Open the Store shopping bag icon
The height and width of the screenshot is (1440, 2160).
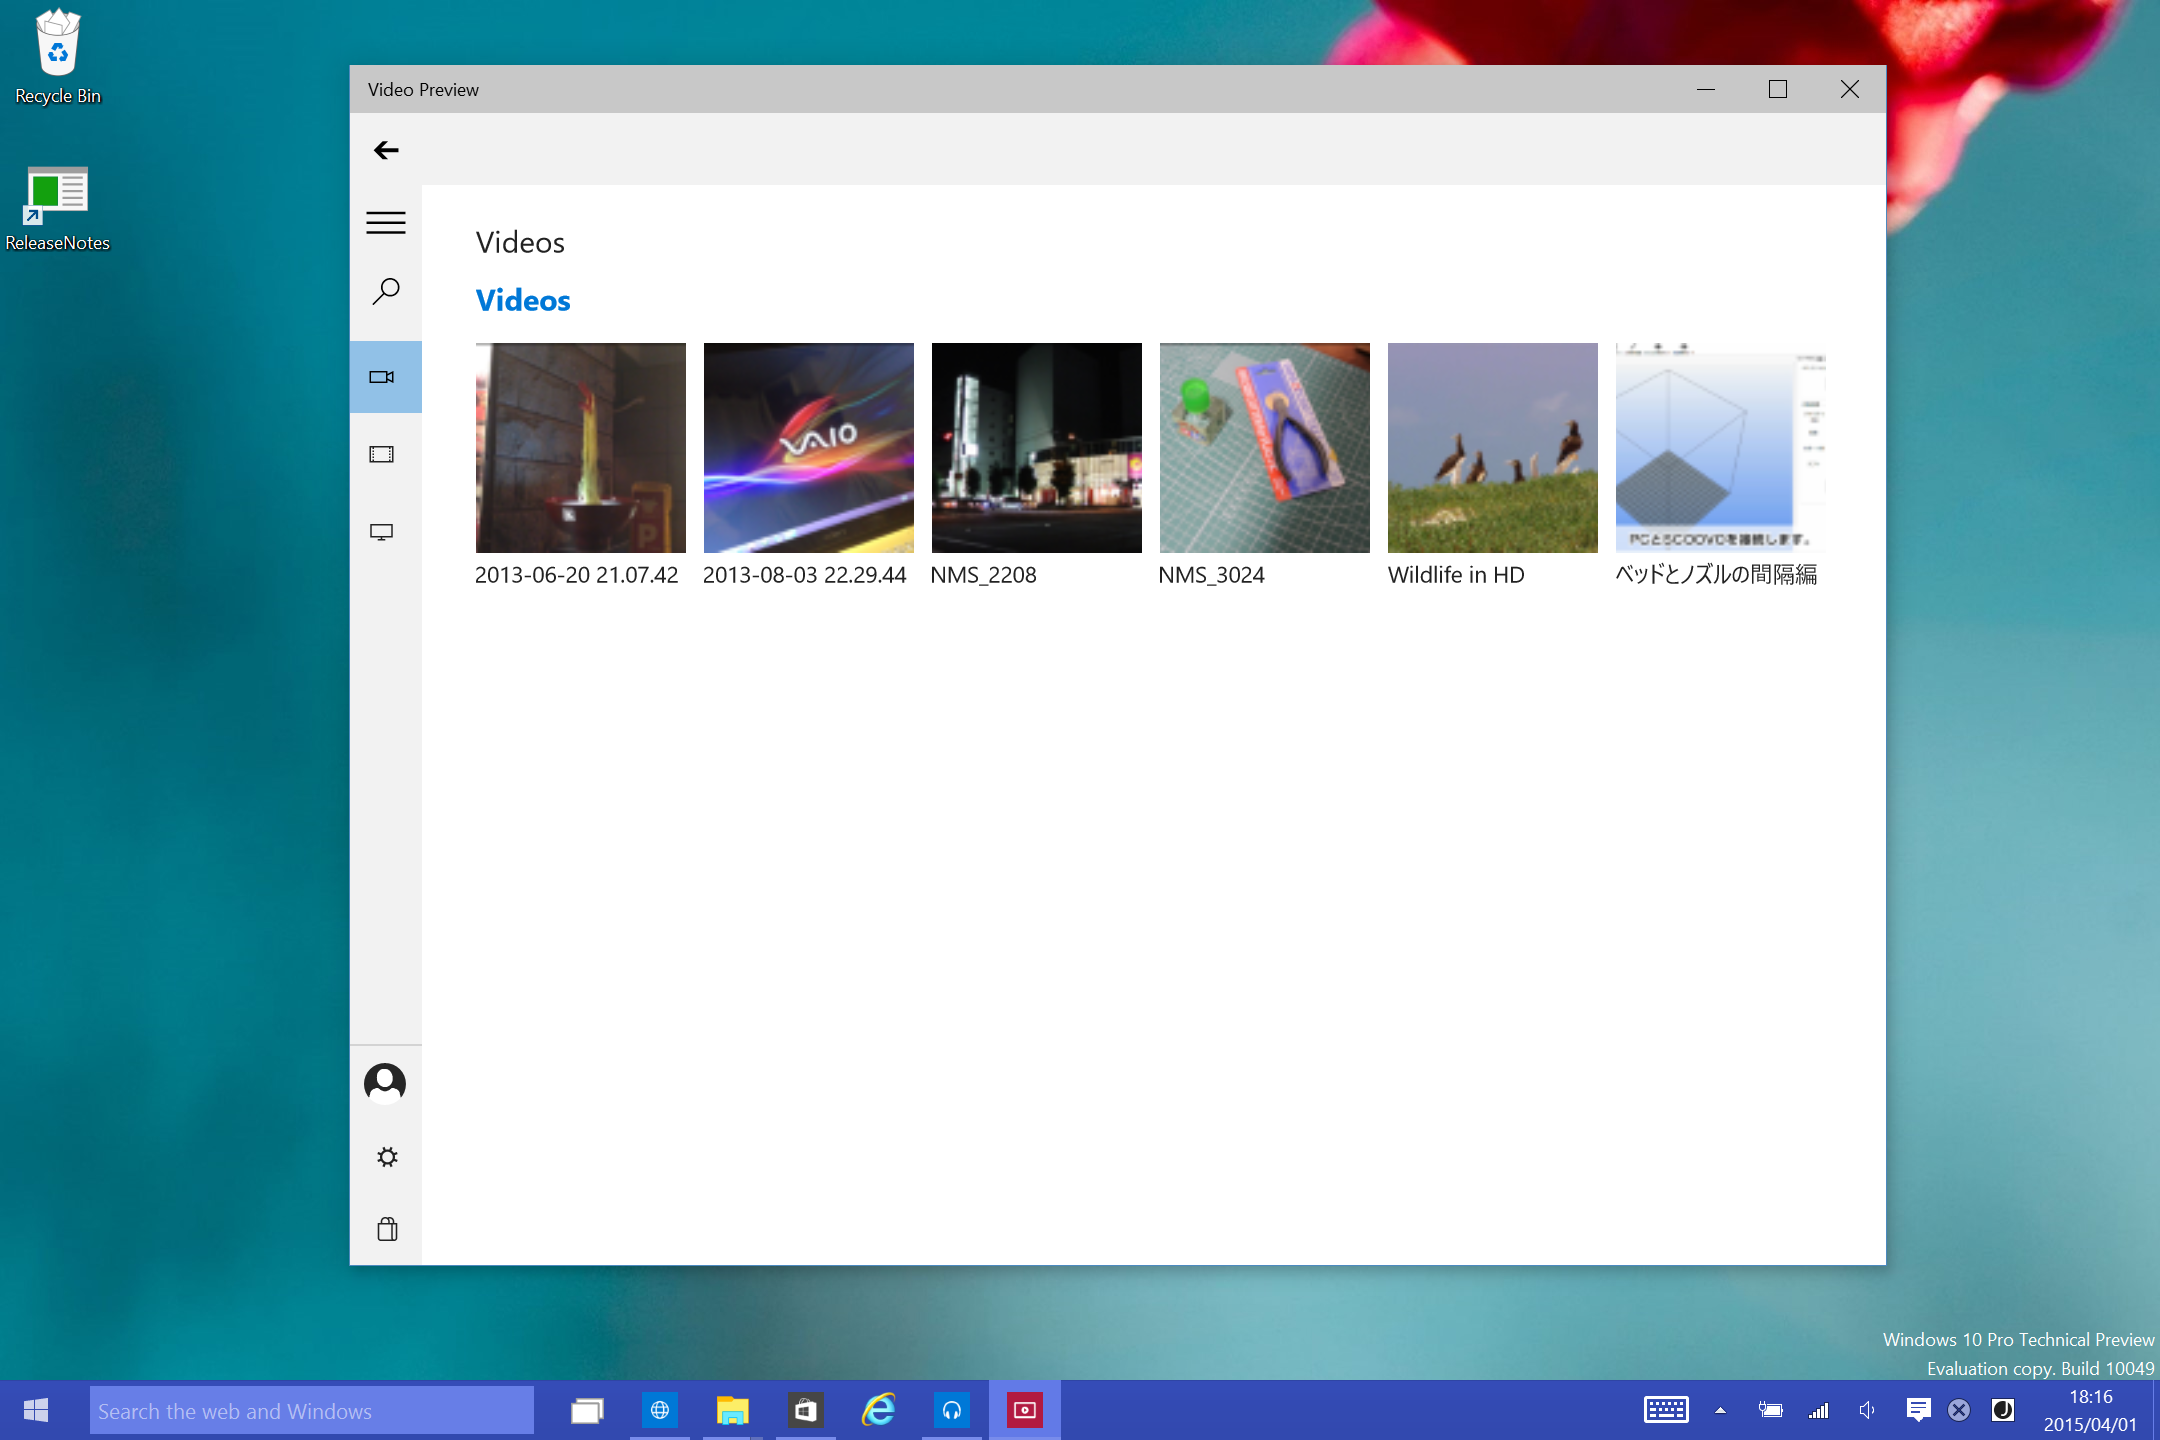point(387,1229)
